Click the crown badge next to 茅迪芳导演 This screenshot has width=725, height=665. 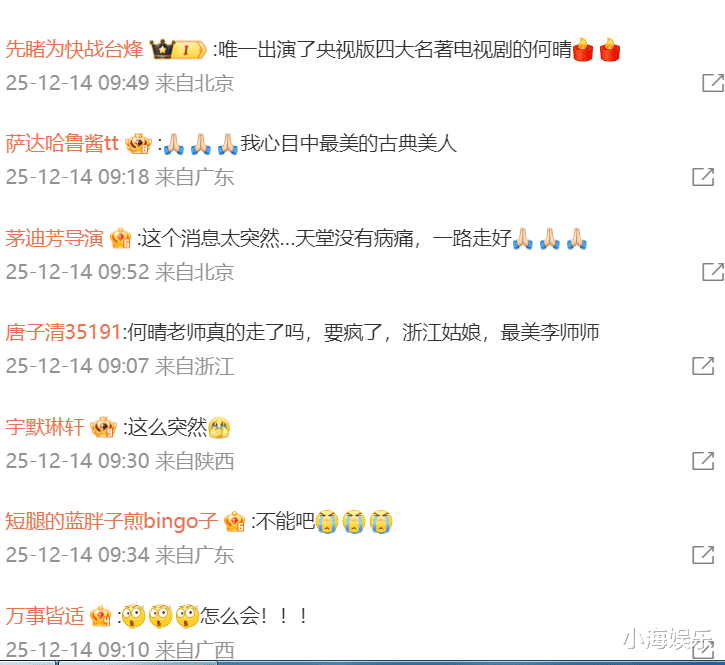click(120, 238)
